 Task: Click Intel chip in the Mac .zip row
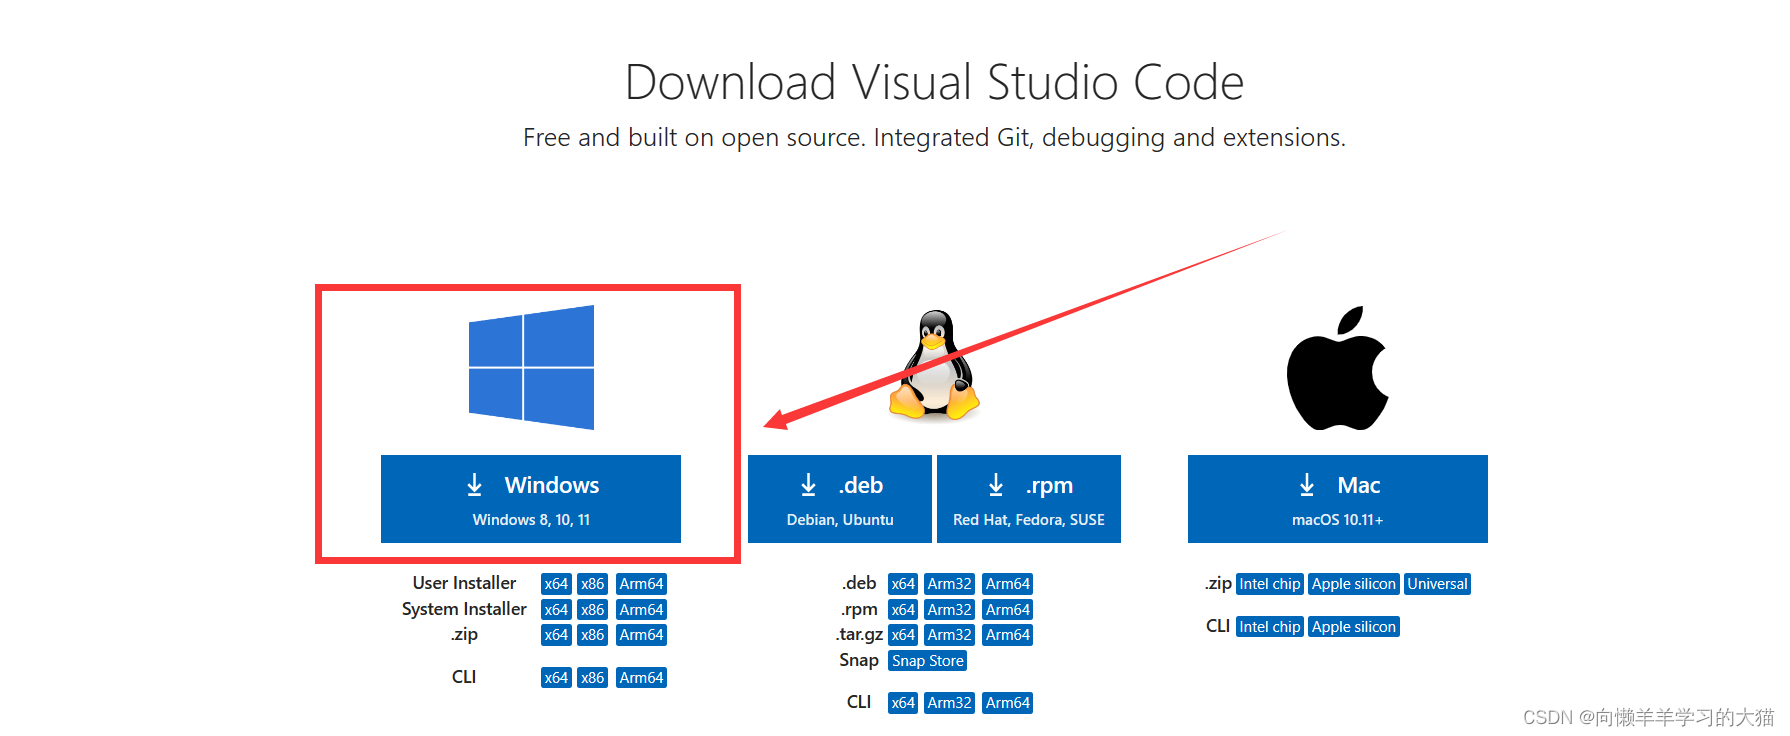1270,584
